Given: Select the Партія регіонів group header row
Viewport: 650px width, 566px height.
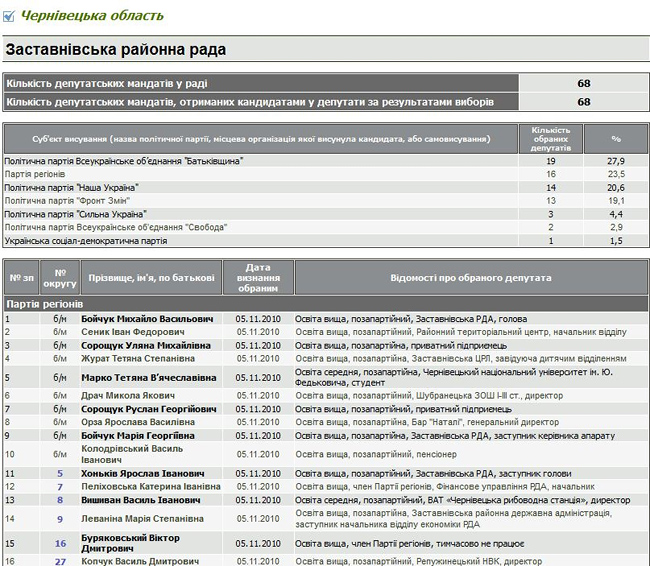Looking at the screenshot, I should click(45, 303).
